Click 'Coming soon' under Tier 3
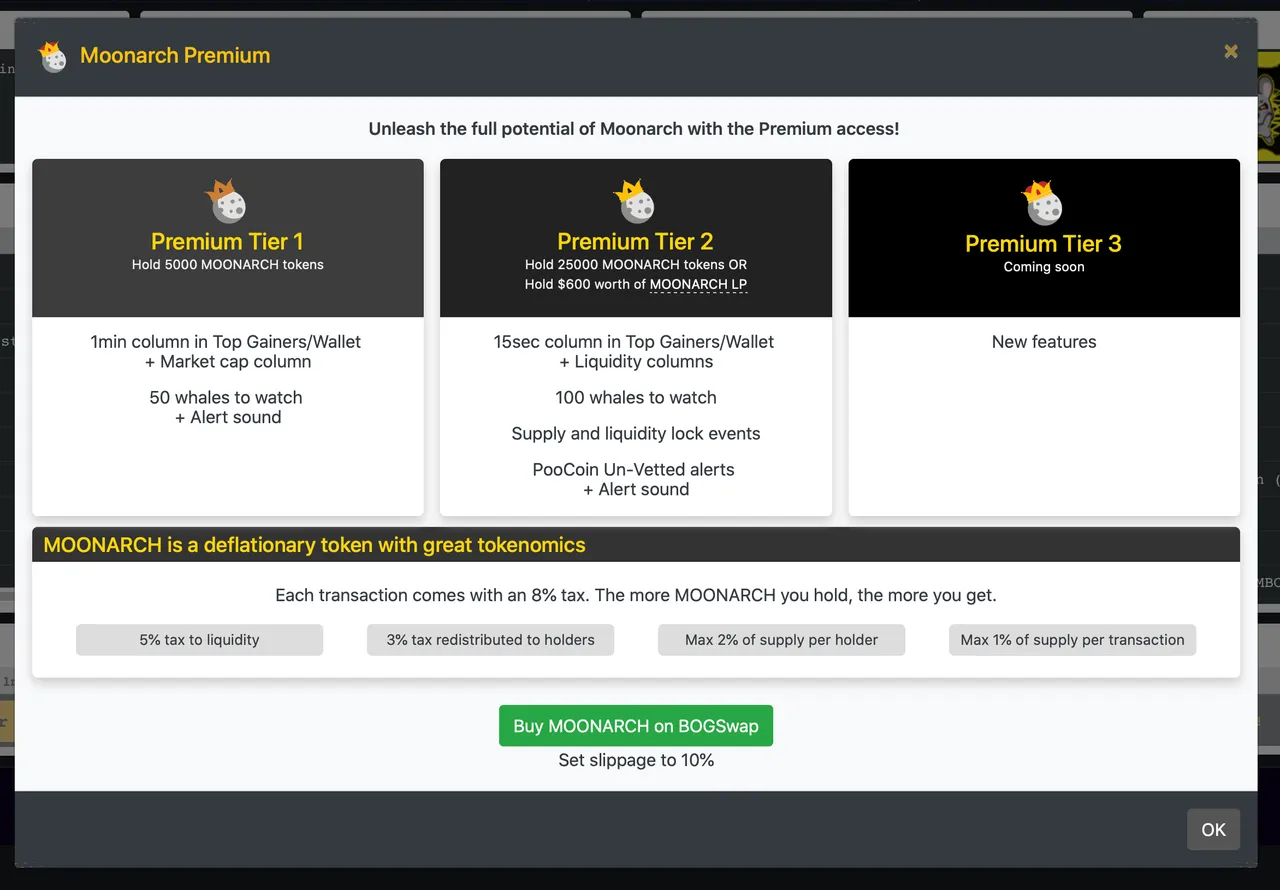Screen dimensions: 1280x890 pyautogui.click(x=1044, y=267)
